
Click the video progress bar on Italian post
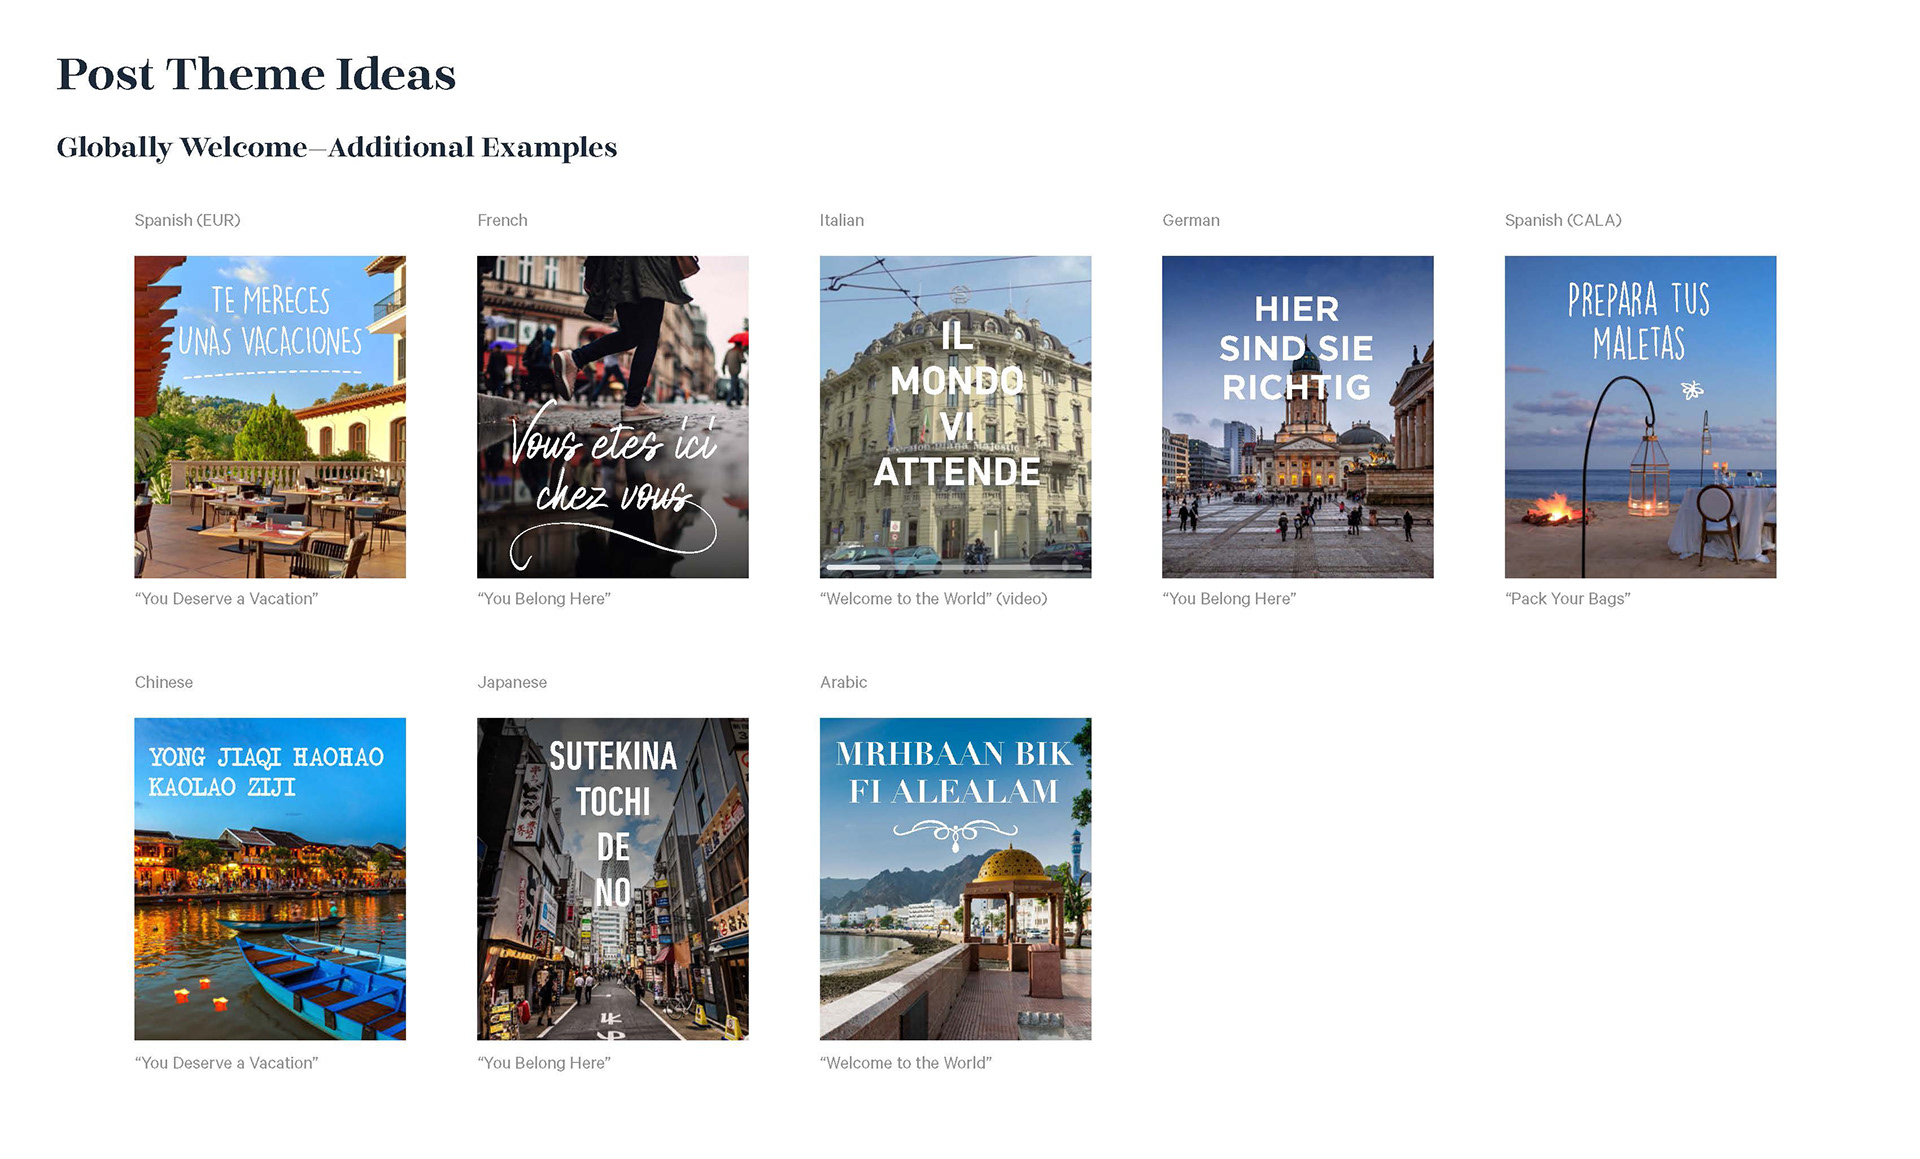point(955,567)
